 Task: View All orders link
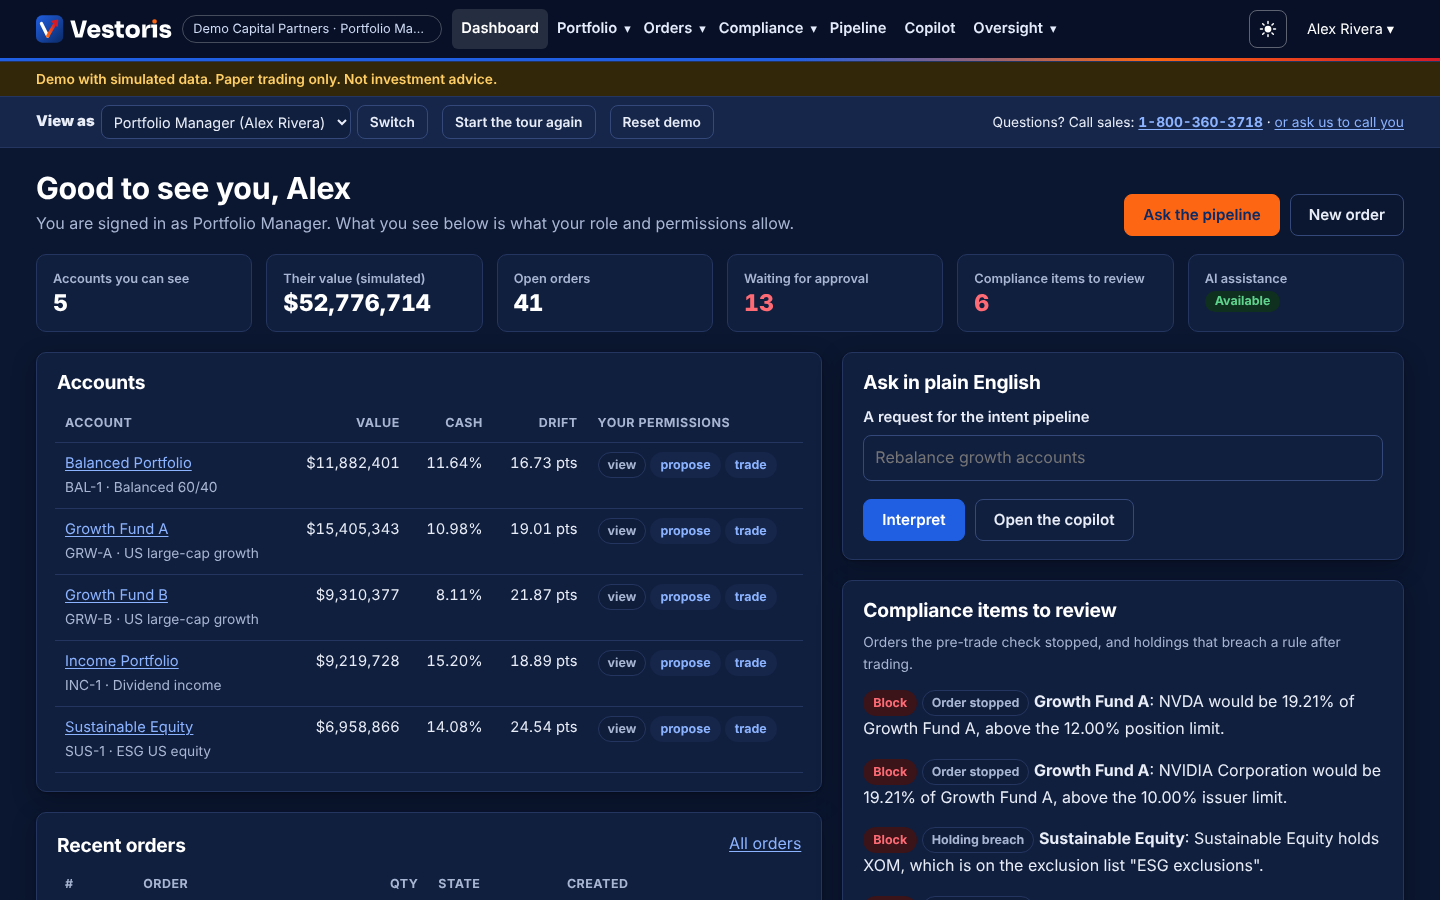tap(765, 844)
